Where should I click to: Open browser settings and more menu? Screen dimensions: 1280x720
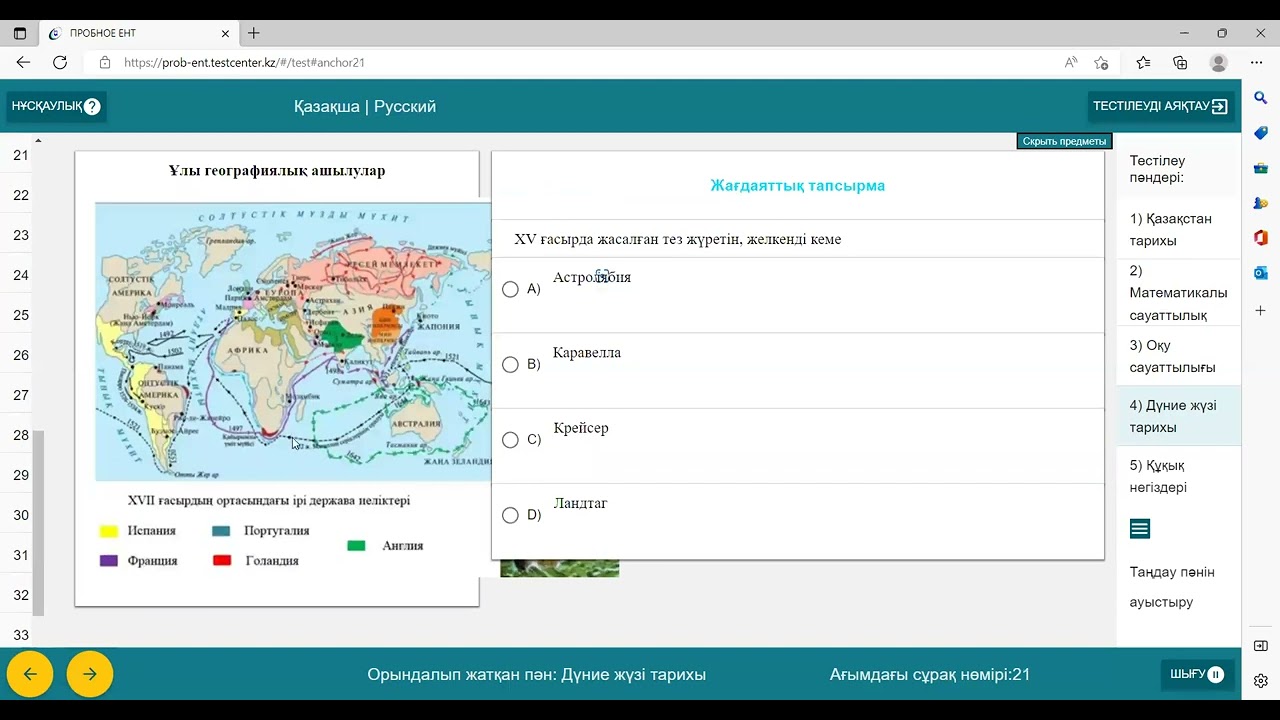click(x=1257, y=62)
